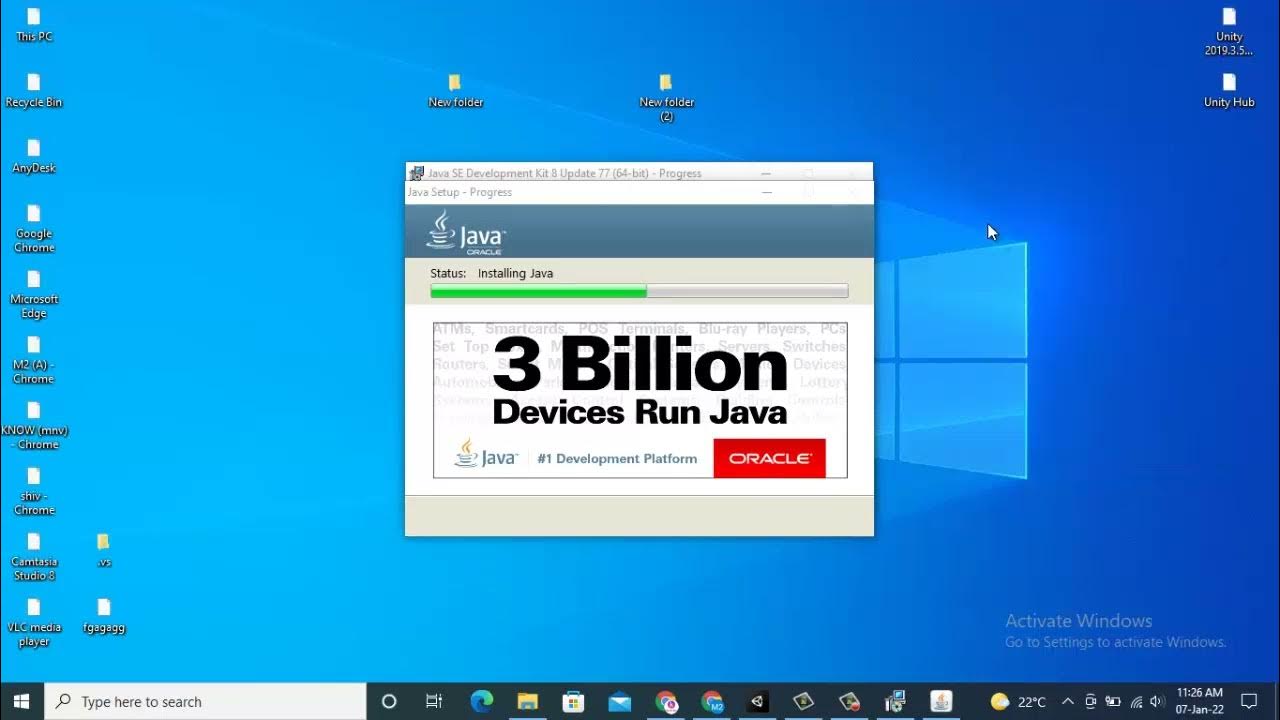1280x720 pixels.
Task: Select the Camtasia Studio 8 shortcut
Action: (x=34, y=557)
